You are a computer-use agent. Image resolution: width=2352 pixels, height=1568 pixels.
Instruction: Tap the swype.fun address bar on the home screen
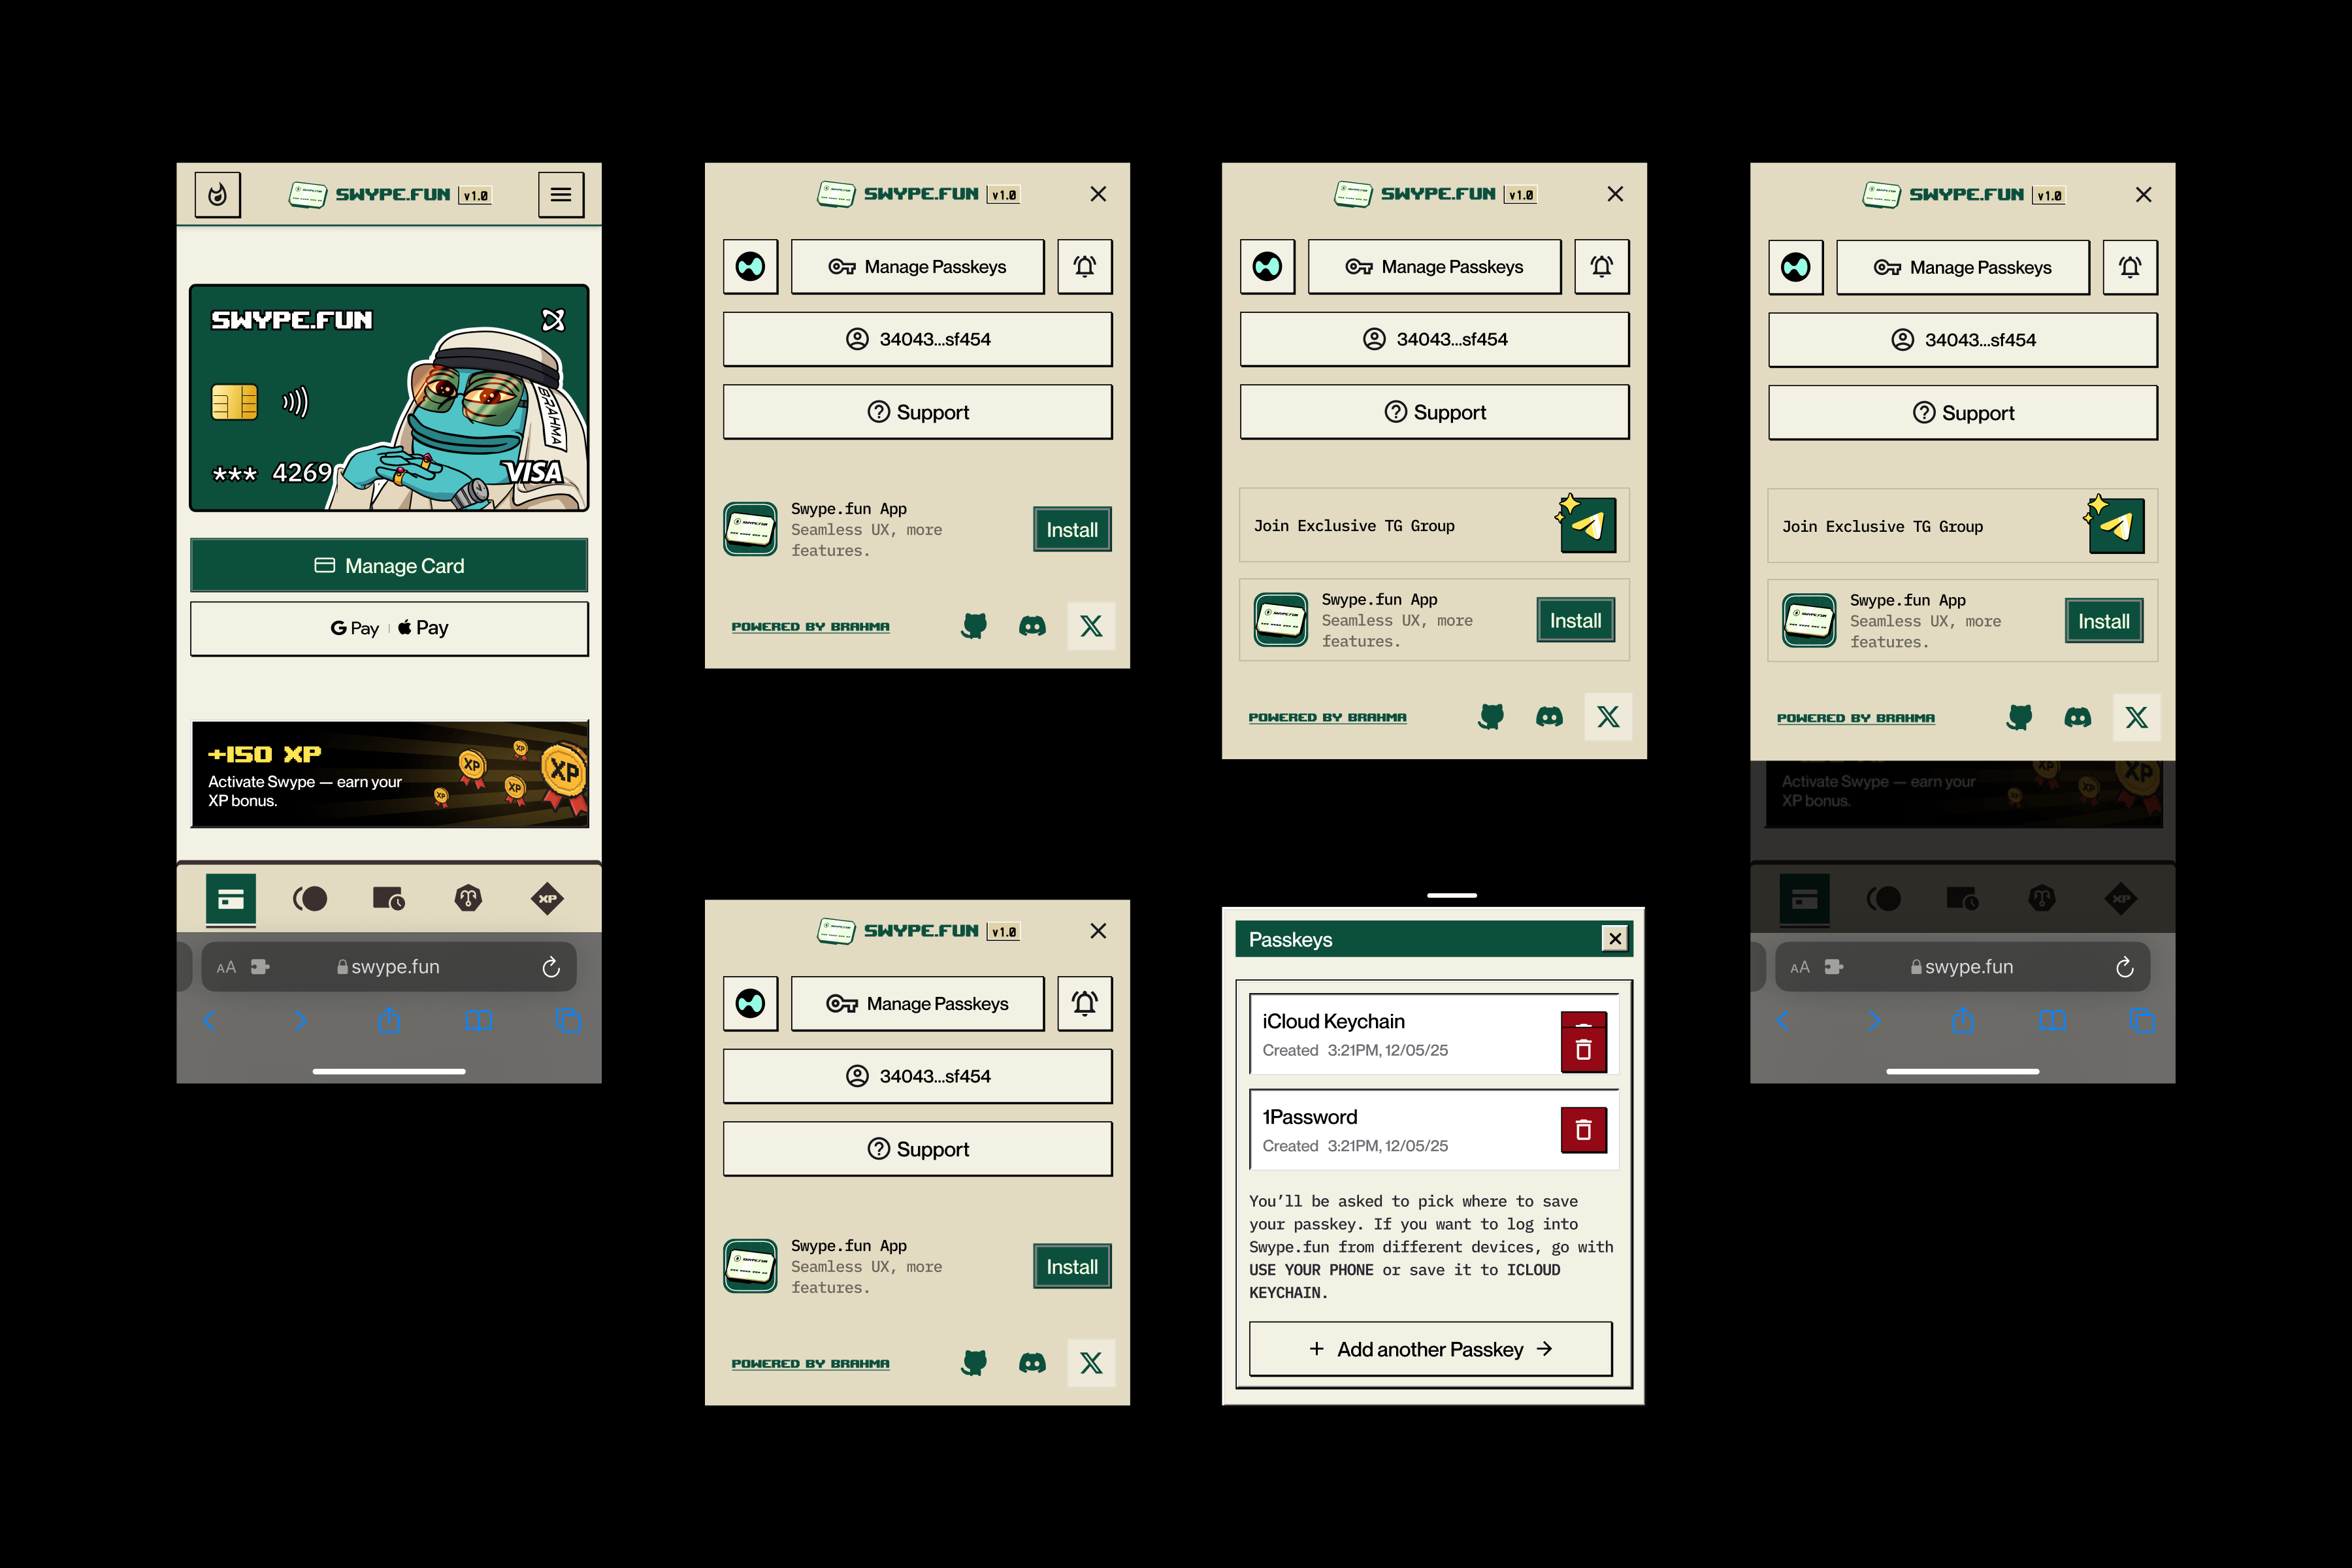pyautogui.click(x=389, y=967)
